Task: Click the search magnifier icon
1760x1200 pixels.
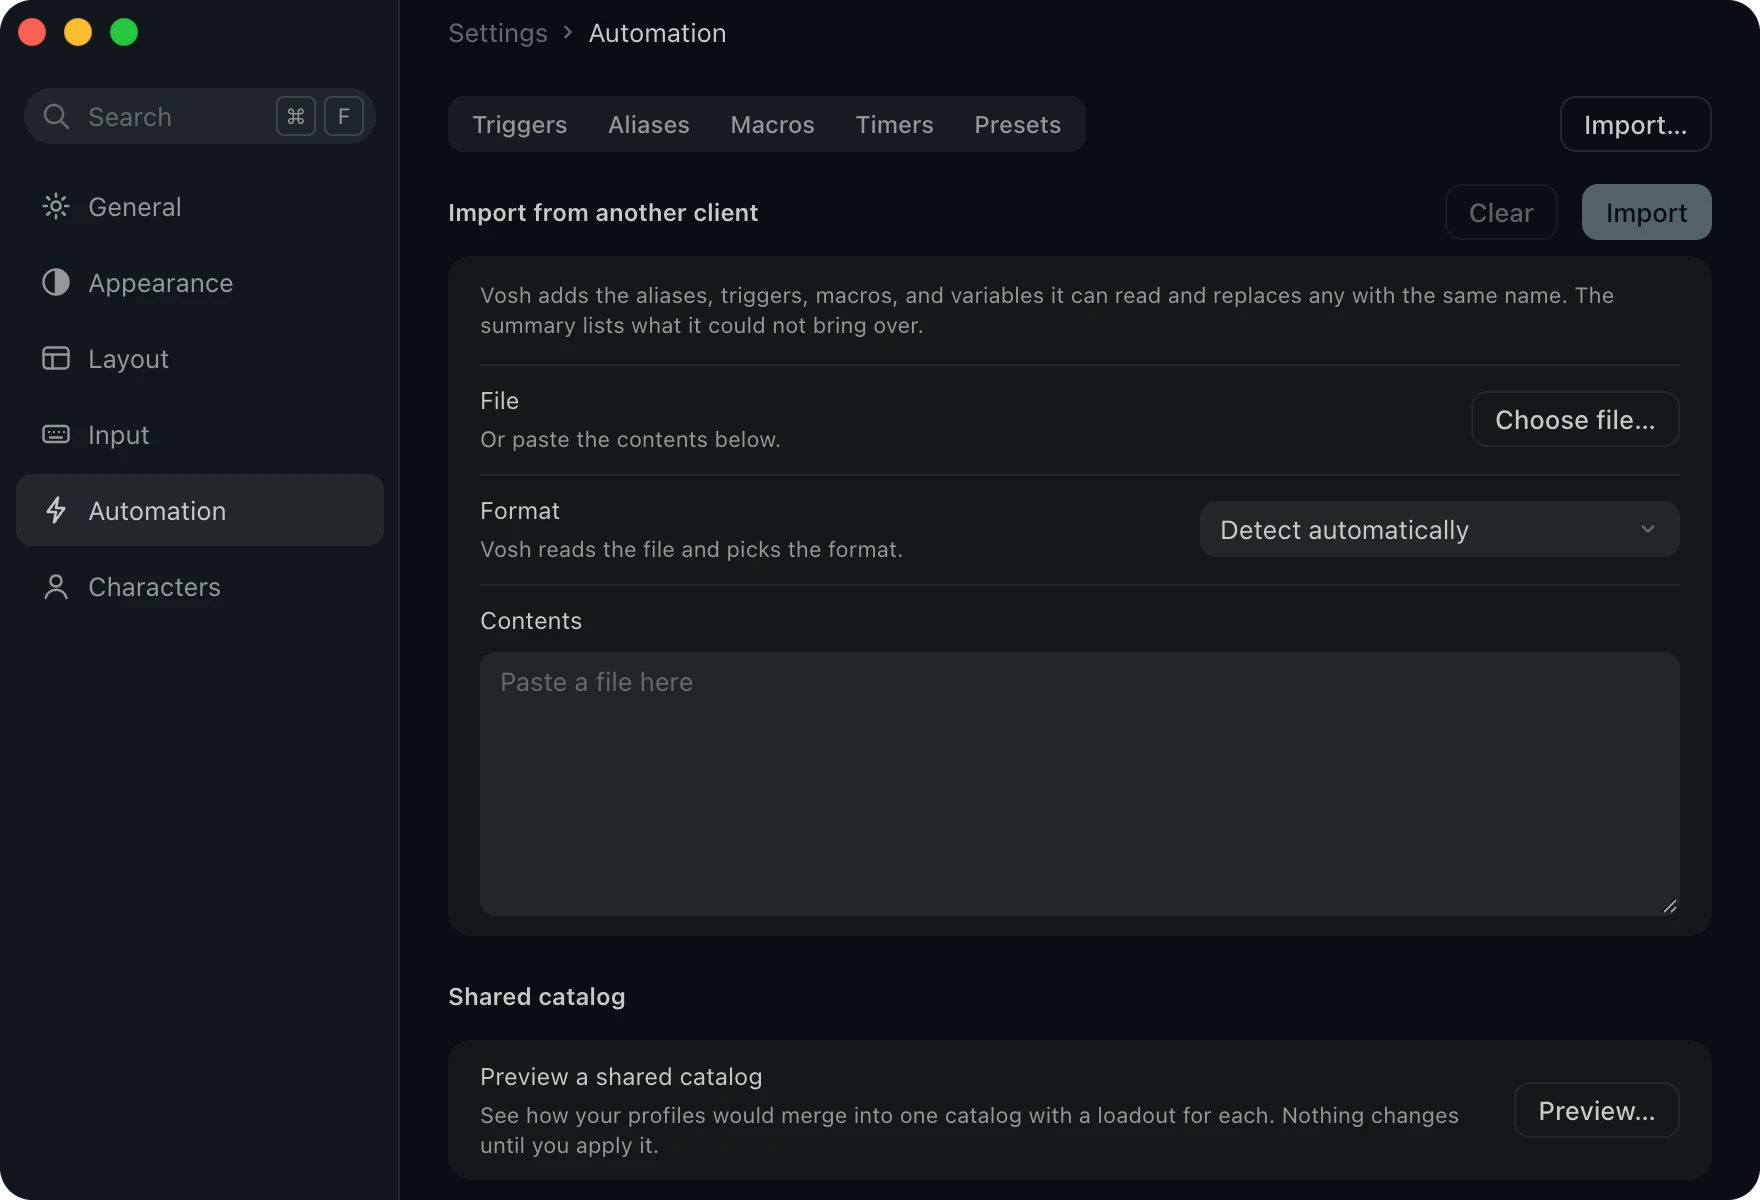Action: (x=56, y=117)
